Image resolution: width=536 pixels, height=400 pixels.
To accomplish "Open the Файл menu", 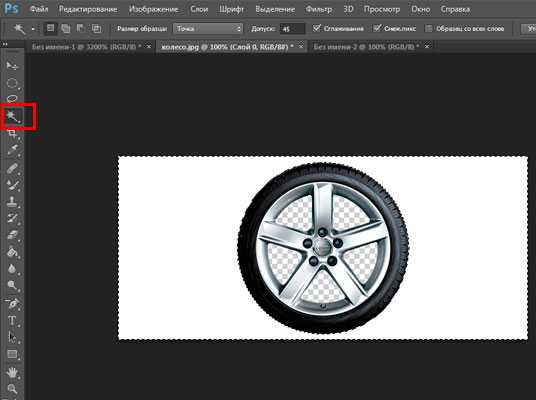I will pyautogui.click(x=39, y=9).
